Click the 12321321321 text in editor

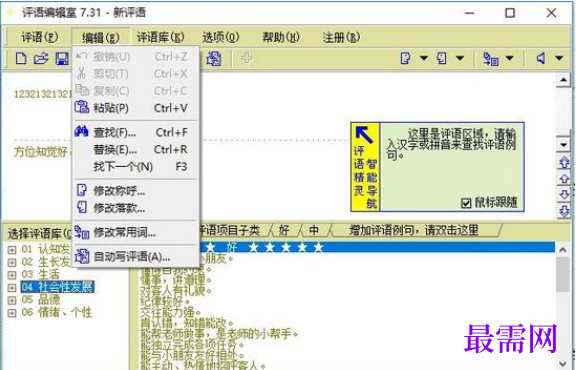click(43, 94)
